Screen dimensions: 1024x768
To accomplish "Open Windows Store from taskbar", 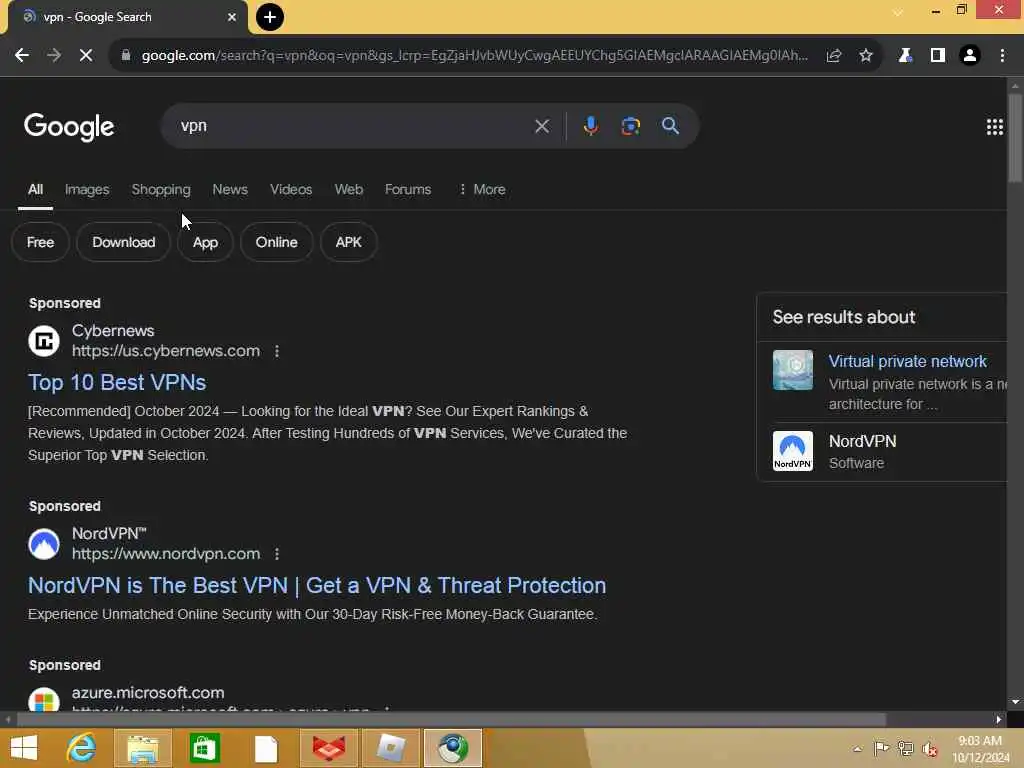I will 204,748.
